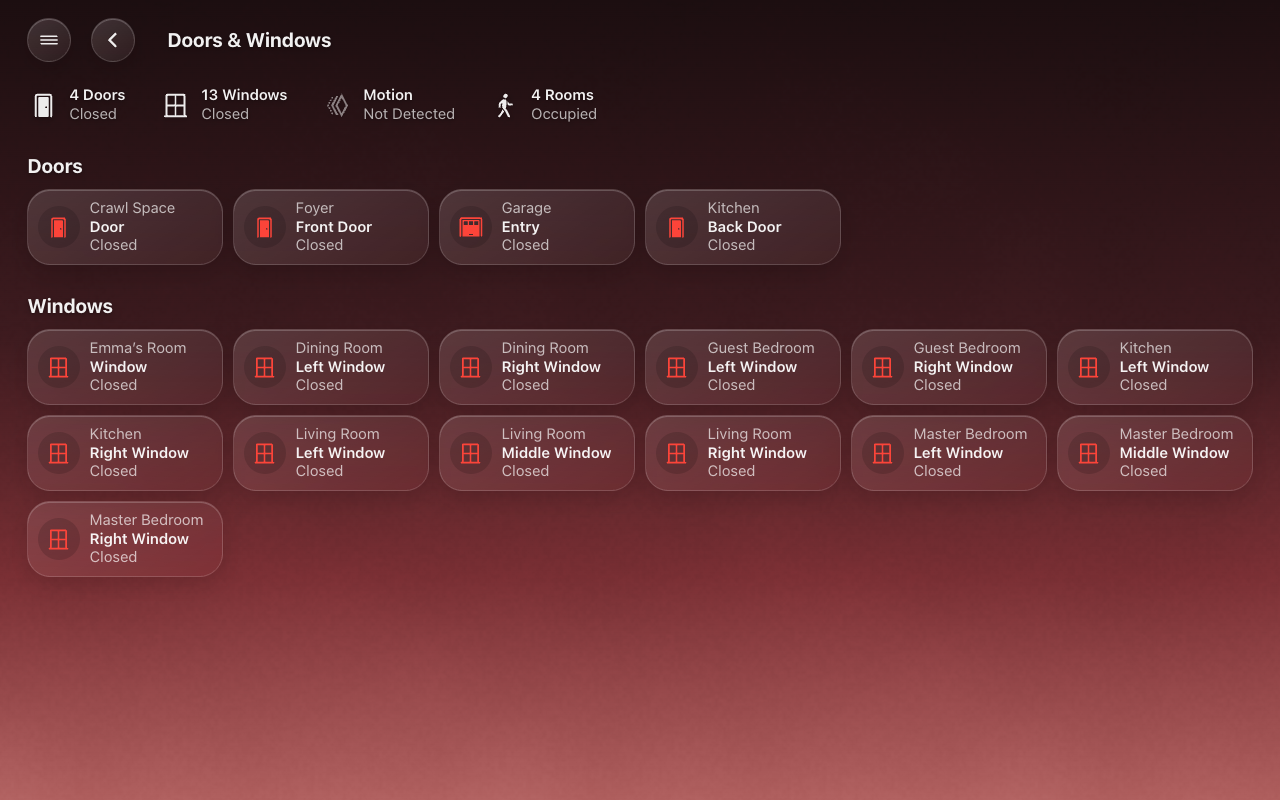Viewport: 1280px width, 800px height.
Task: Open the 13 Windows Closed summary
Action: pos(225,104)
